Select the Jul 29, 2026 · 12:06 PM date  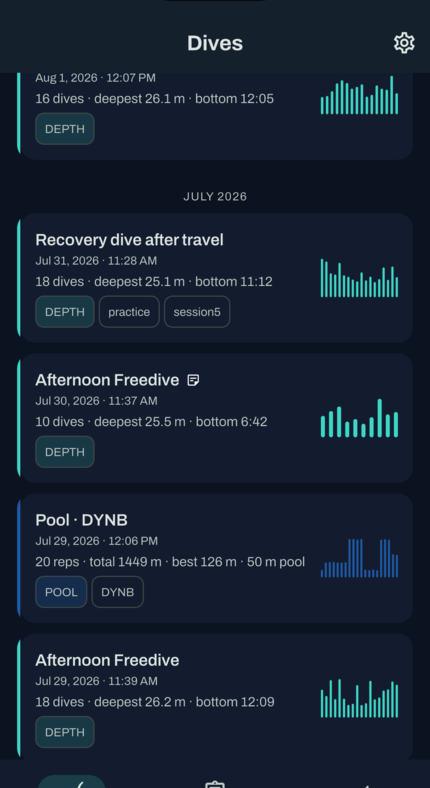[96, 541]
